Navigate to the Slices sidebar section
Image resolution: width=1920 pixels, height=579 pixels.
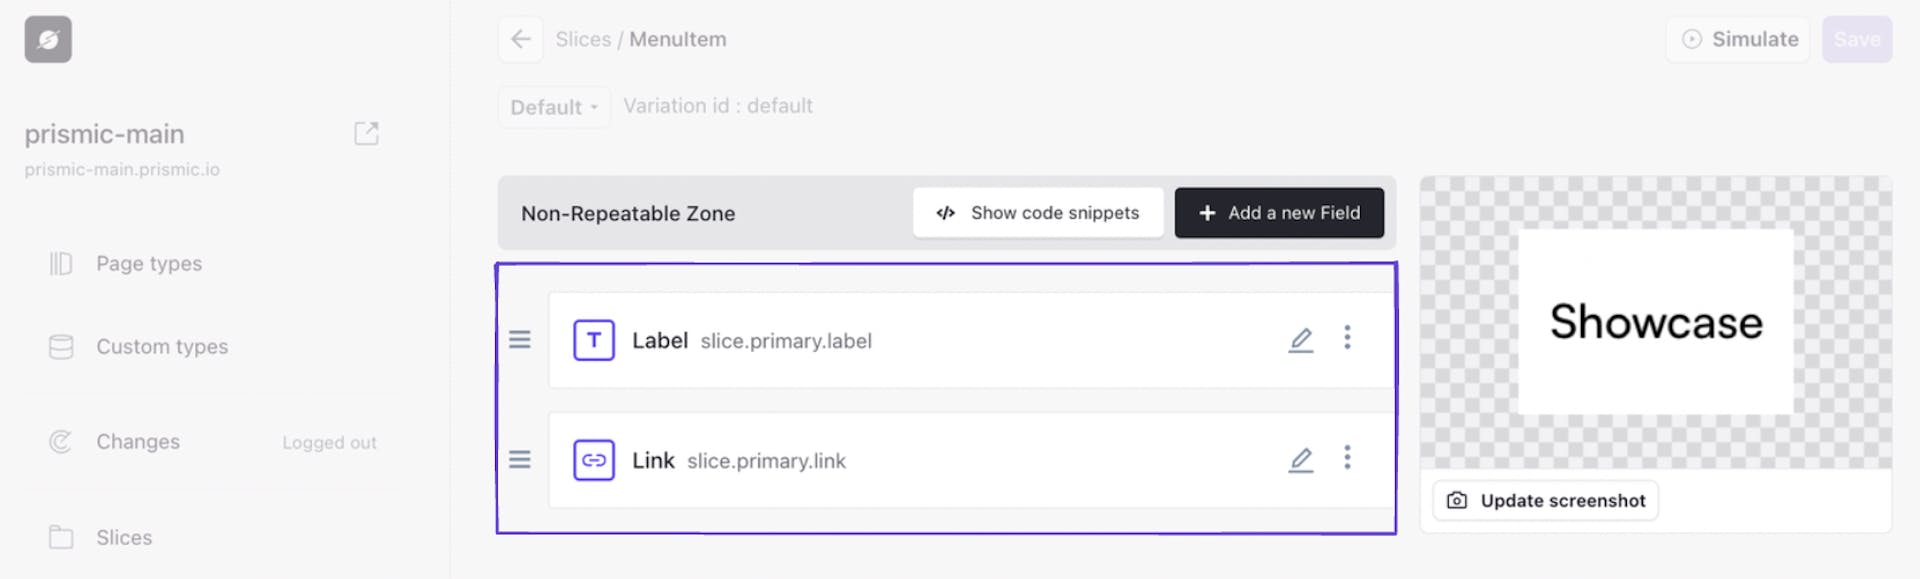point(124,537)
